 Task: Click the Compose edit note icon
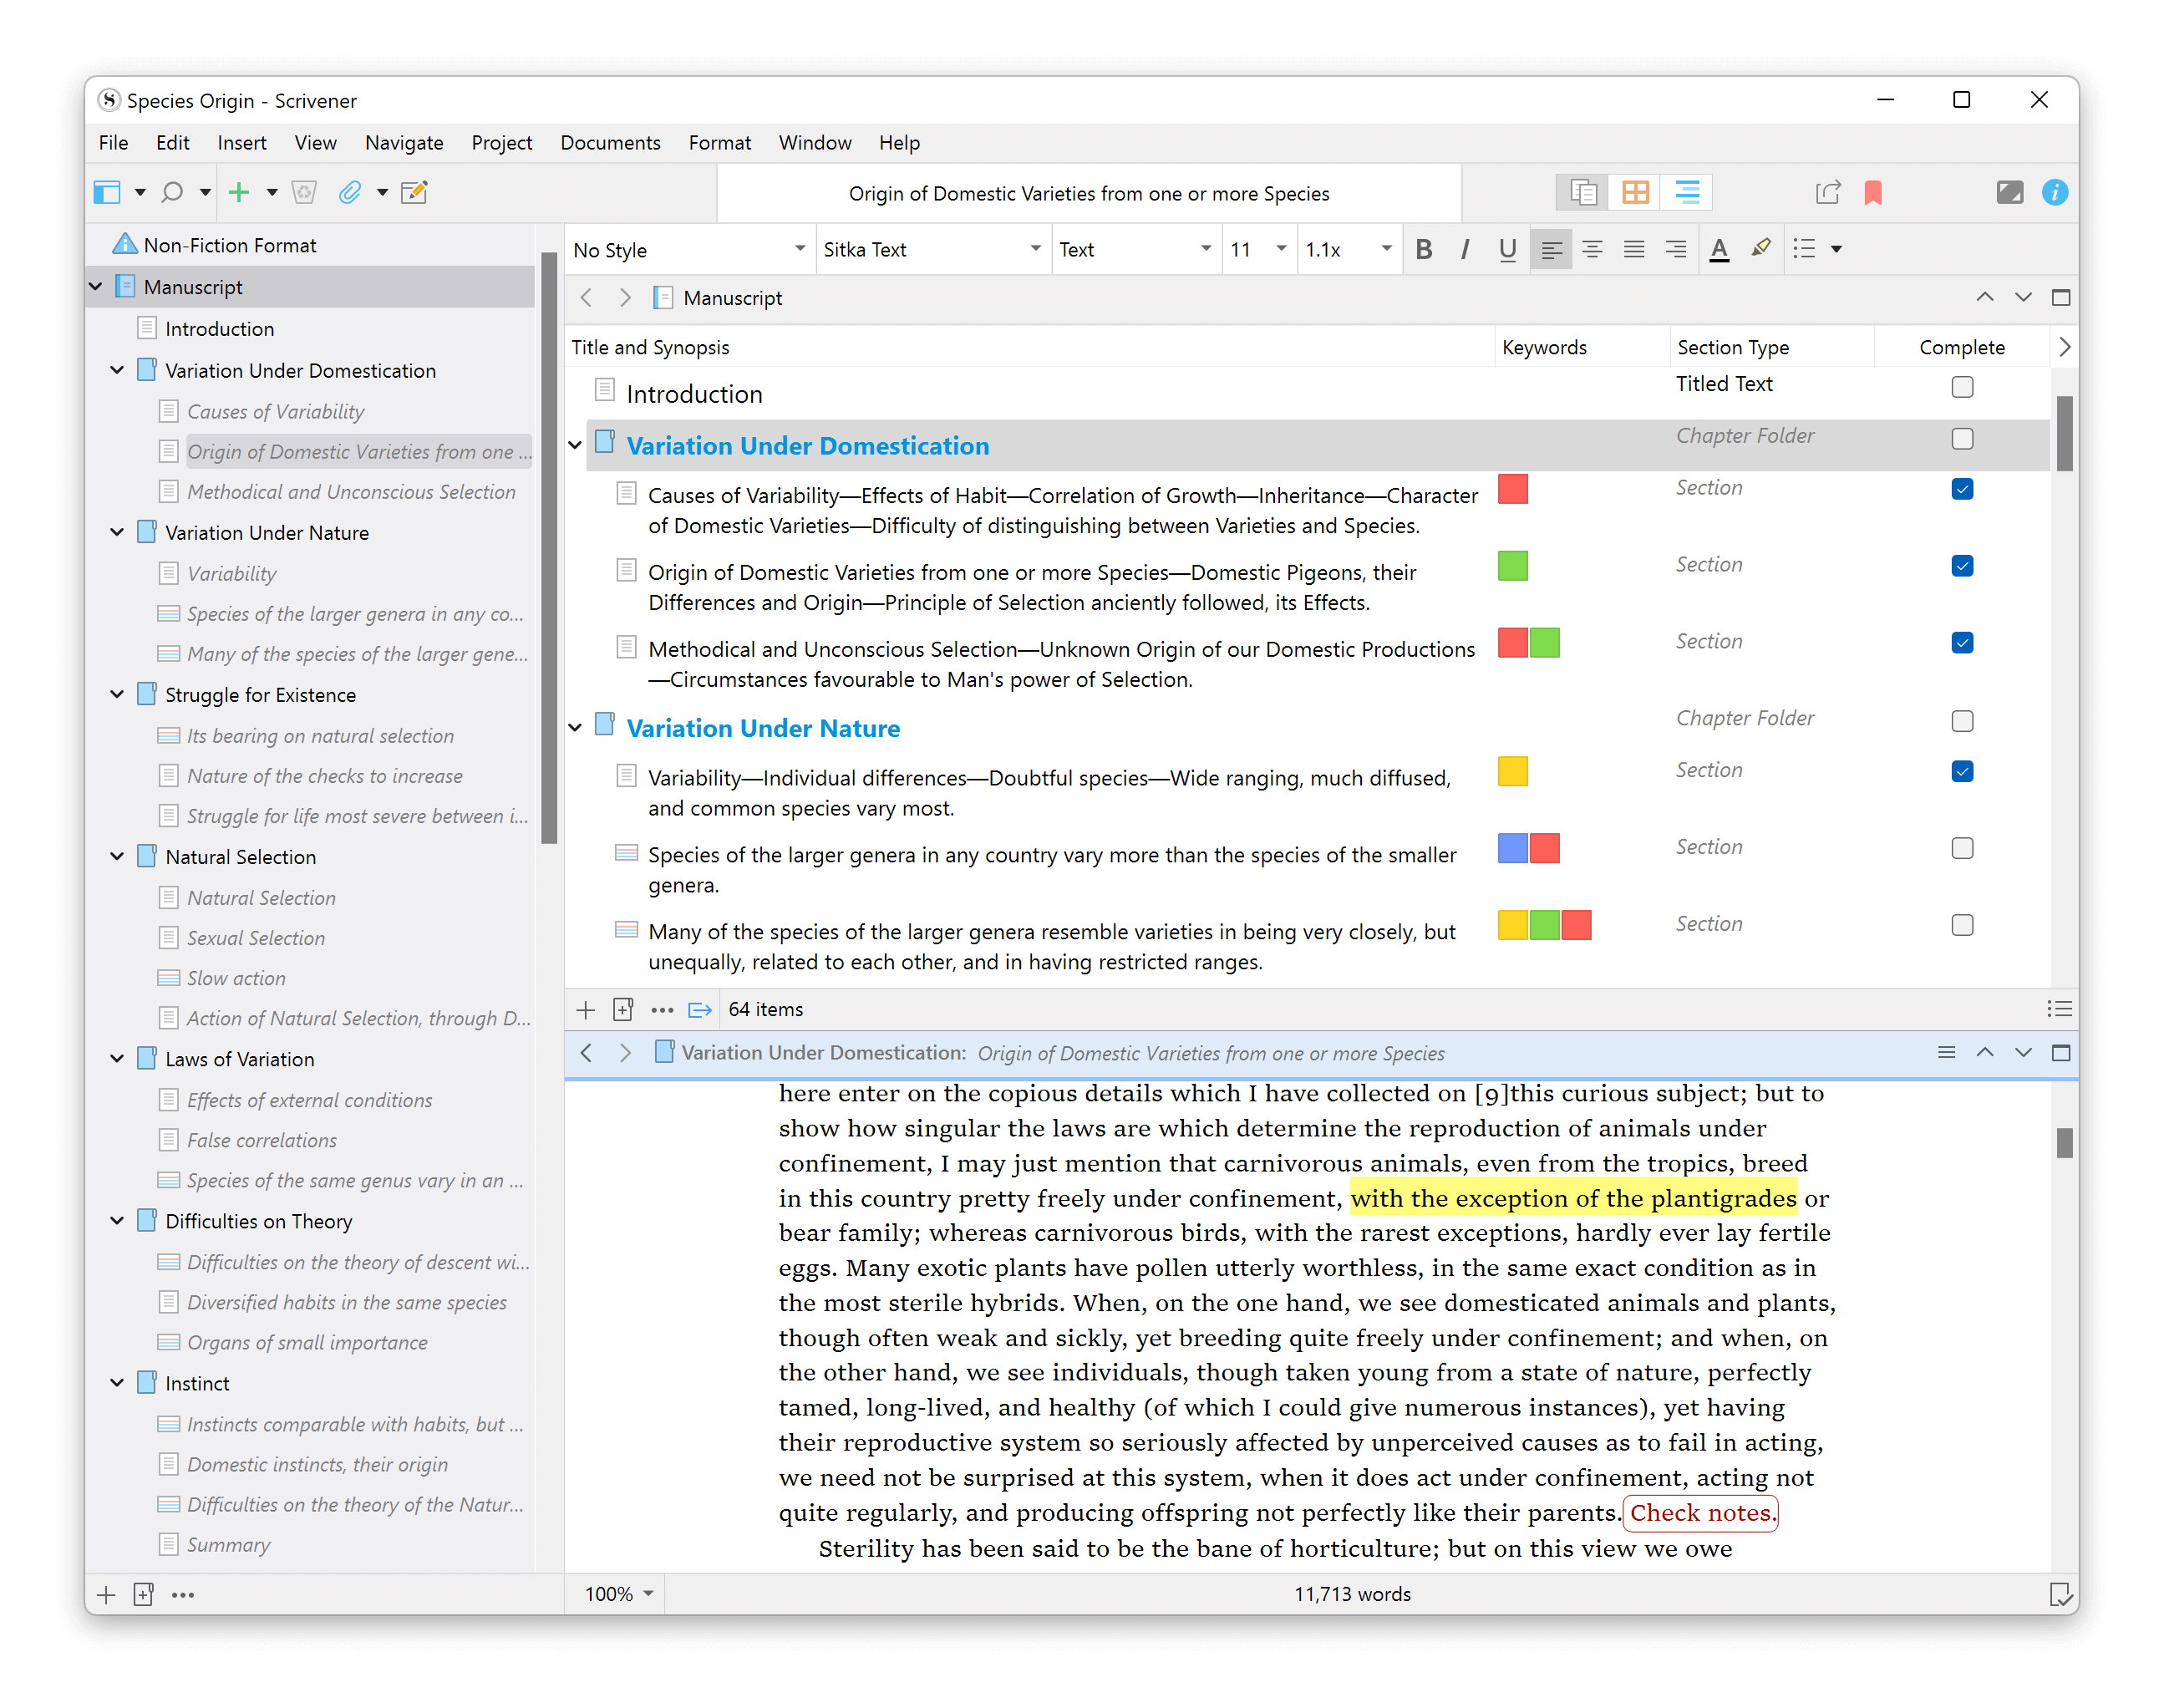pyautogui.click(x=414, y=192)
